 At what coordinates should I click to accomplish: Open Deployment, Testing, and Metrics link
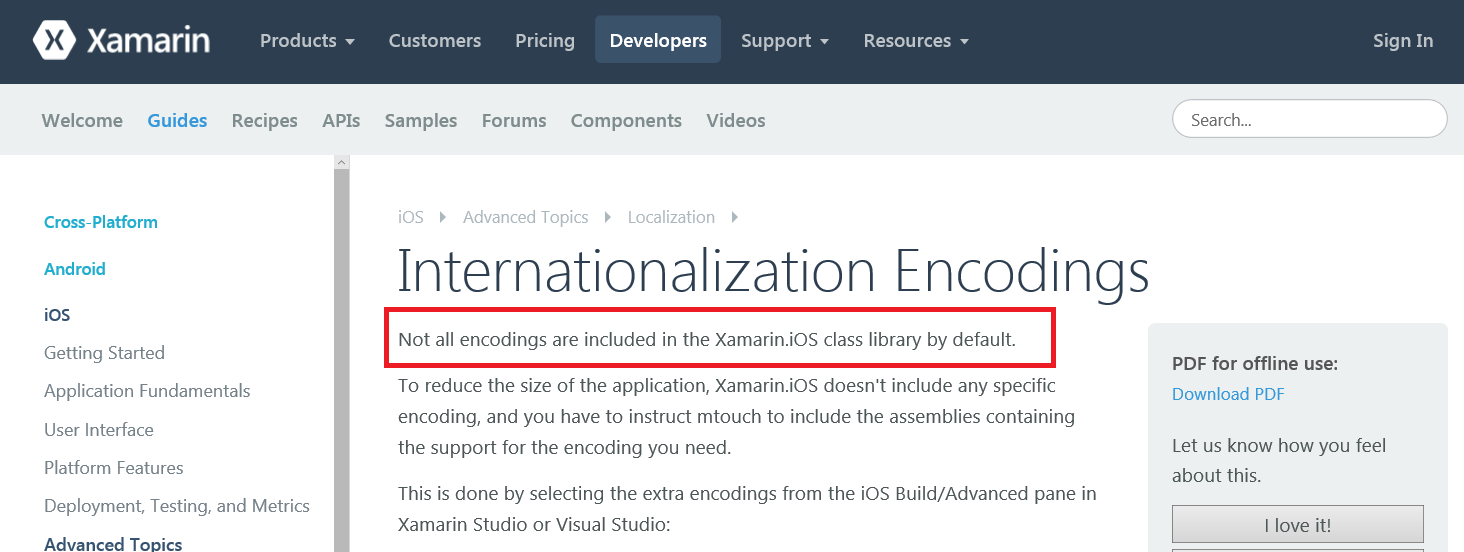point(177,506)
